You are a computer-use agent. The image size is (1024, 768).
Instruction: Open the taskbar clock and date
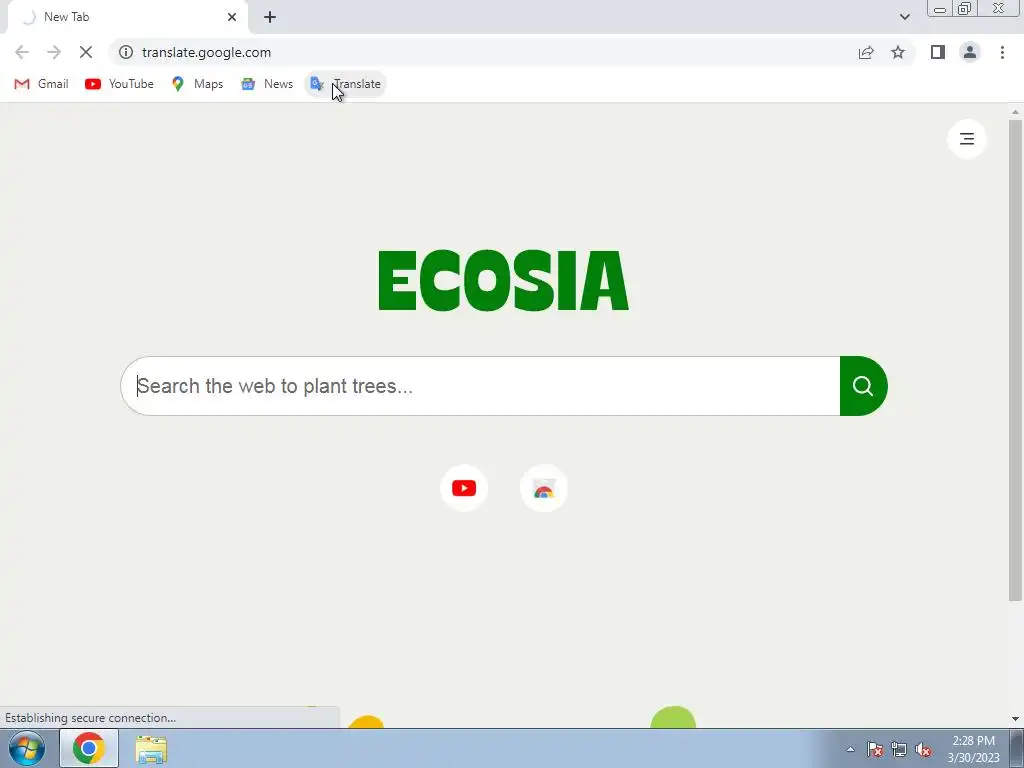click(x=973, y=749)
